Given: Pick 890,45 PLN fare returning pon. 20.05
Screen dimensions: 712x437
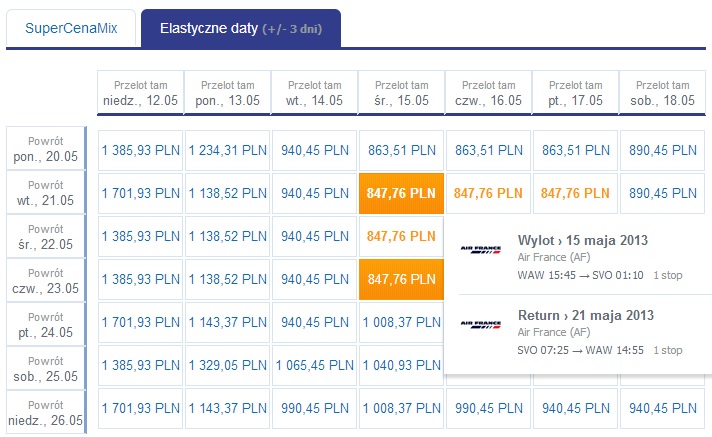Looking at the screenshot, I should [x=663, y=150].
